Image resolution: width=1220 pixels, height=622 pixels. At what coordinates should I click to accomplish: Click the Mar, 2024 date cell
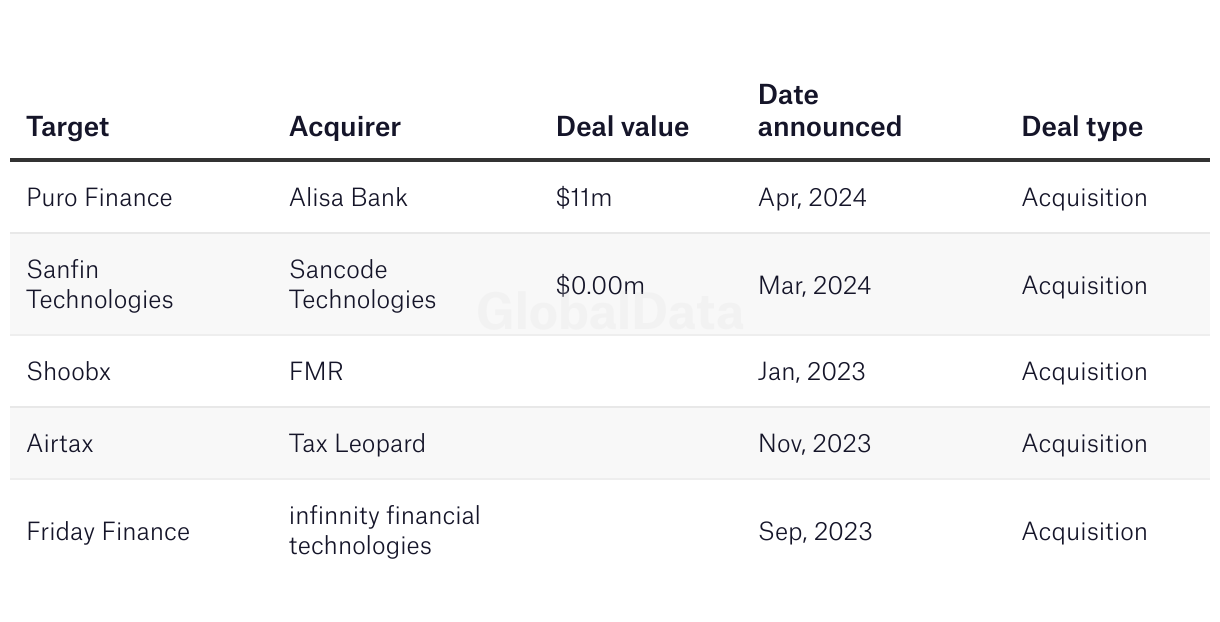pos(814,286)
